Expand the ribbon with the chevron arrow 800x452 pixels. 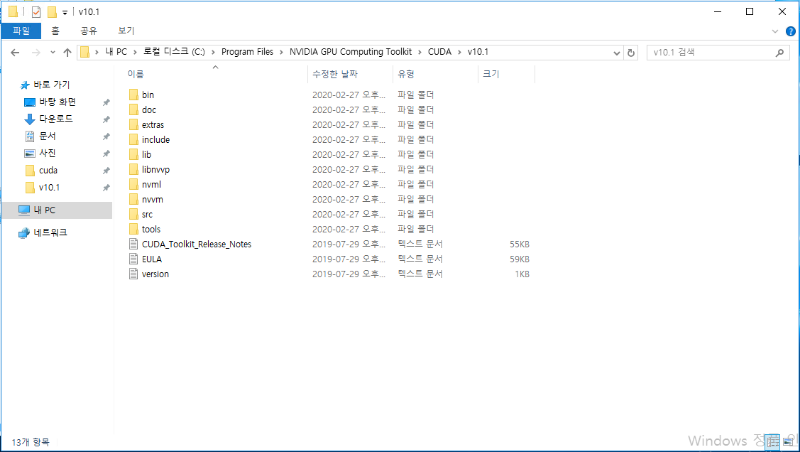click(776, 31)
